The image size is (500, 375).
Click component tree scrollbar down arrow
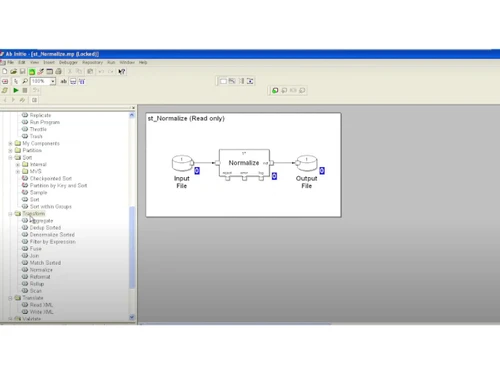click(132, 317)
